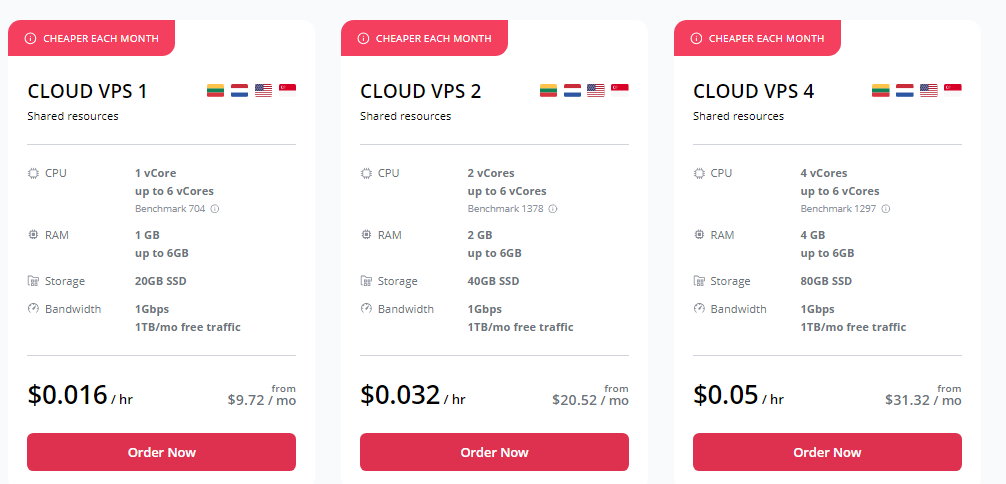
Task: Click the USA flag on Cloud VPS 2
Action: pos(596,90)
